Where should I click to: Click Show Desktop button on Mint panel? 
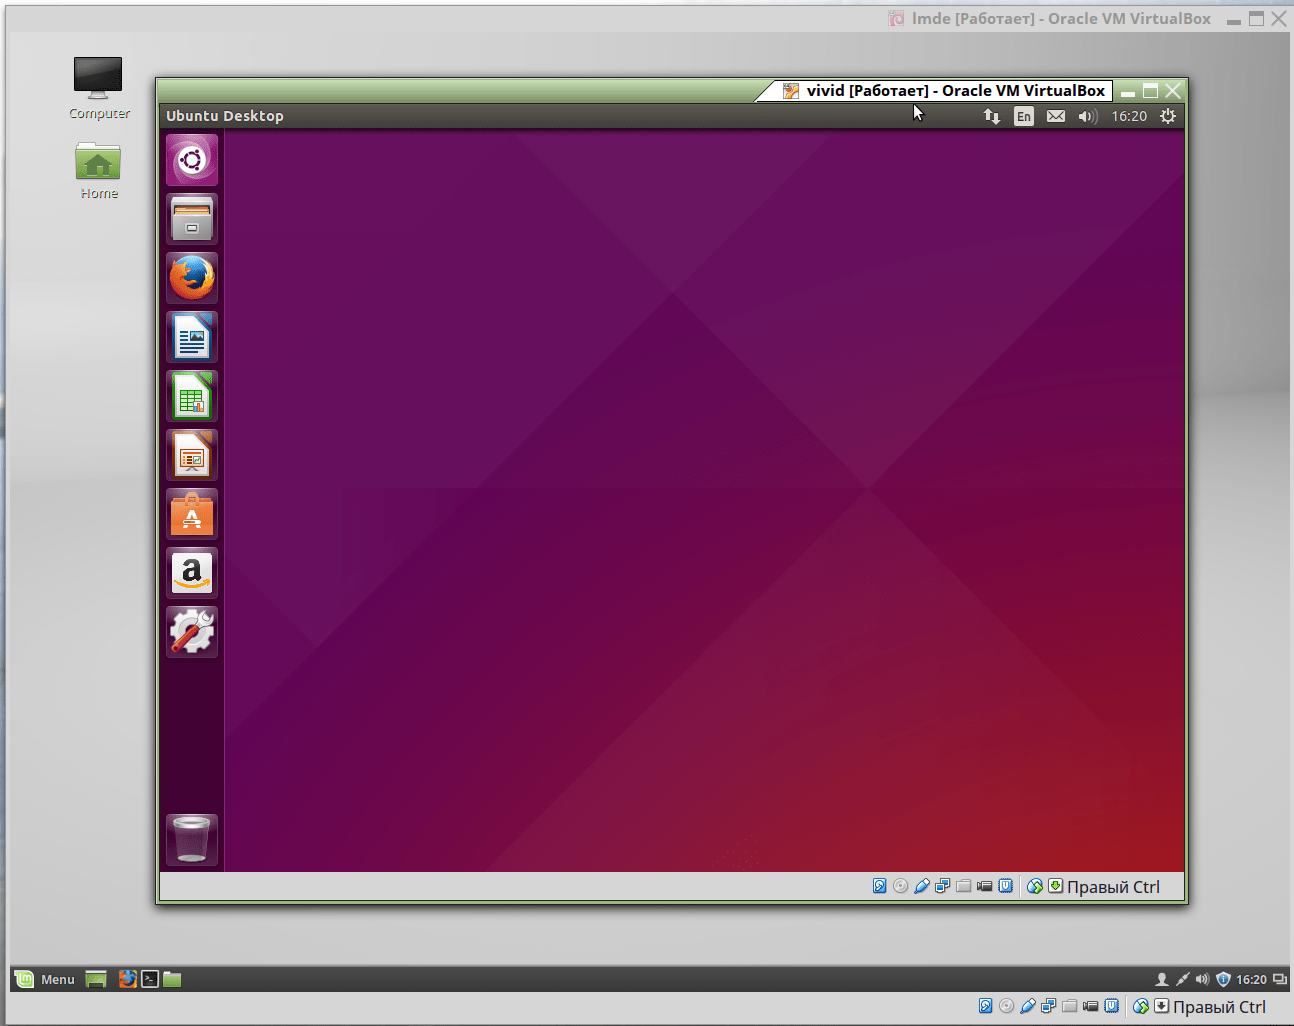click(96, 979)
